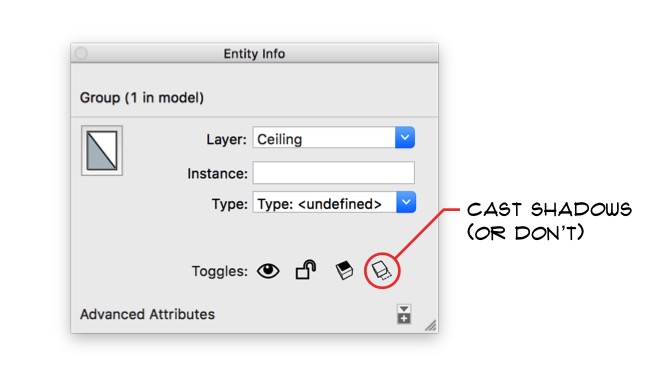This screenshot has height=384, width=672.
Task: Click the empty Instance name field
Action: [333, 173]
